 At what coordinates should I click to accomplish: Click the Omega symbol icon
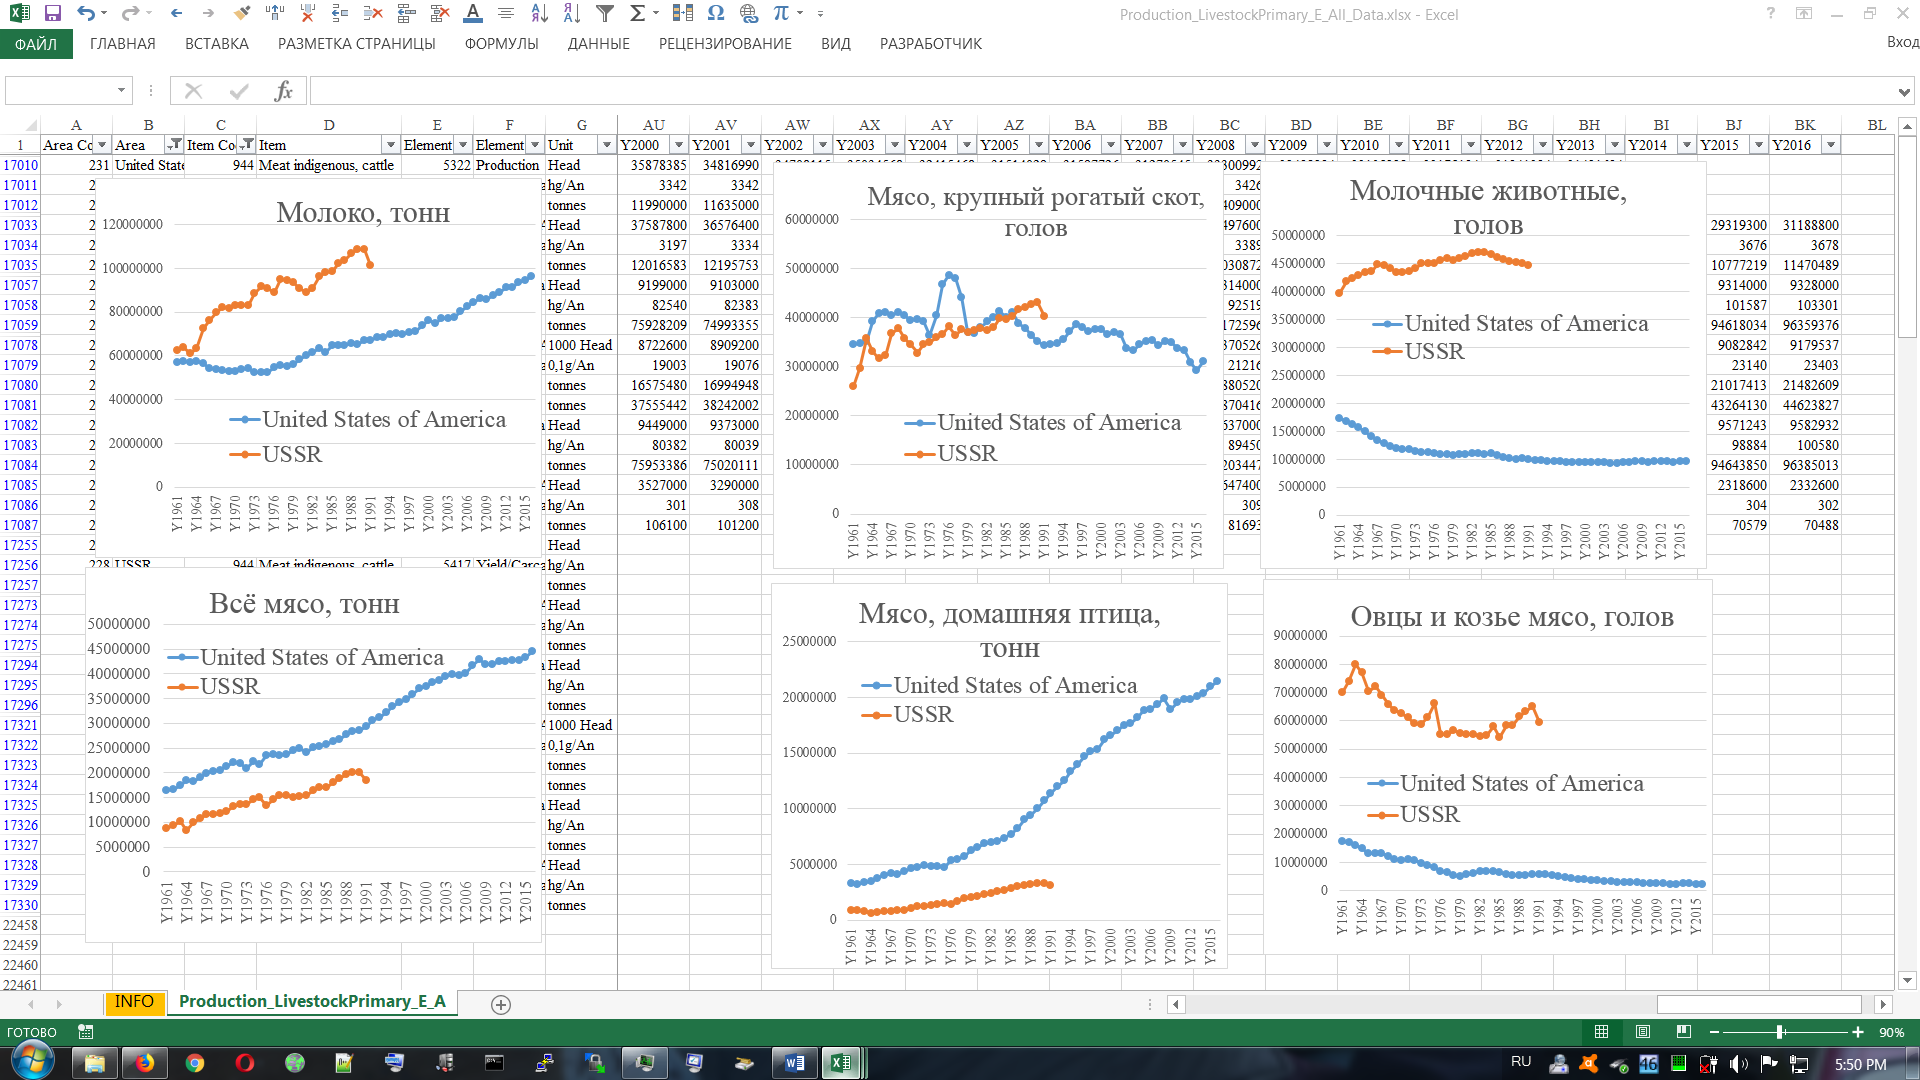click(715, 14)
